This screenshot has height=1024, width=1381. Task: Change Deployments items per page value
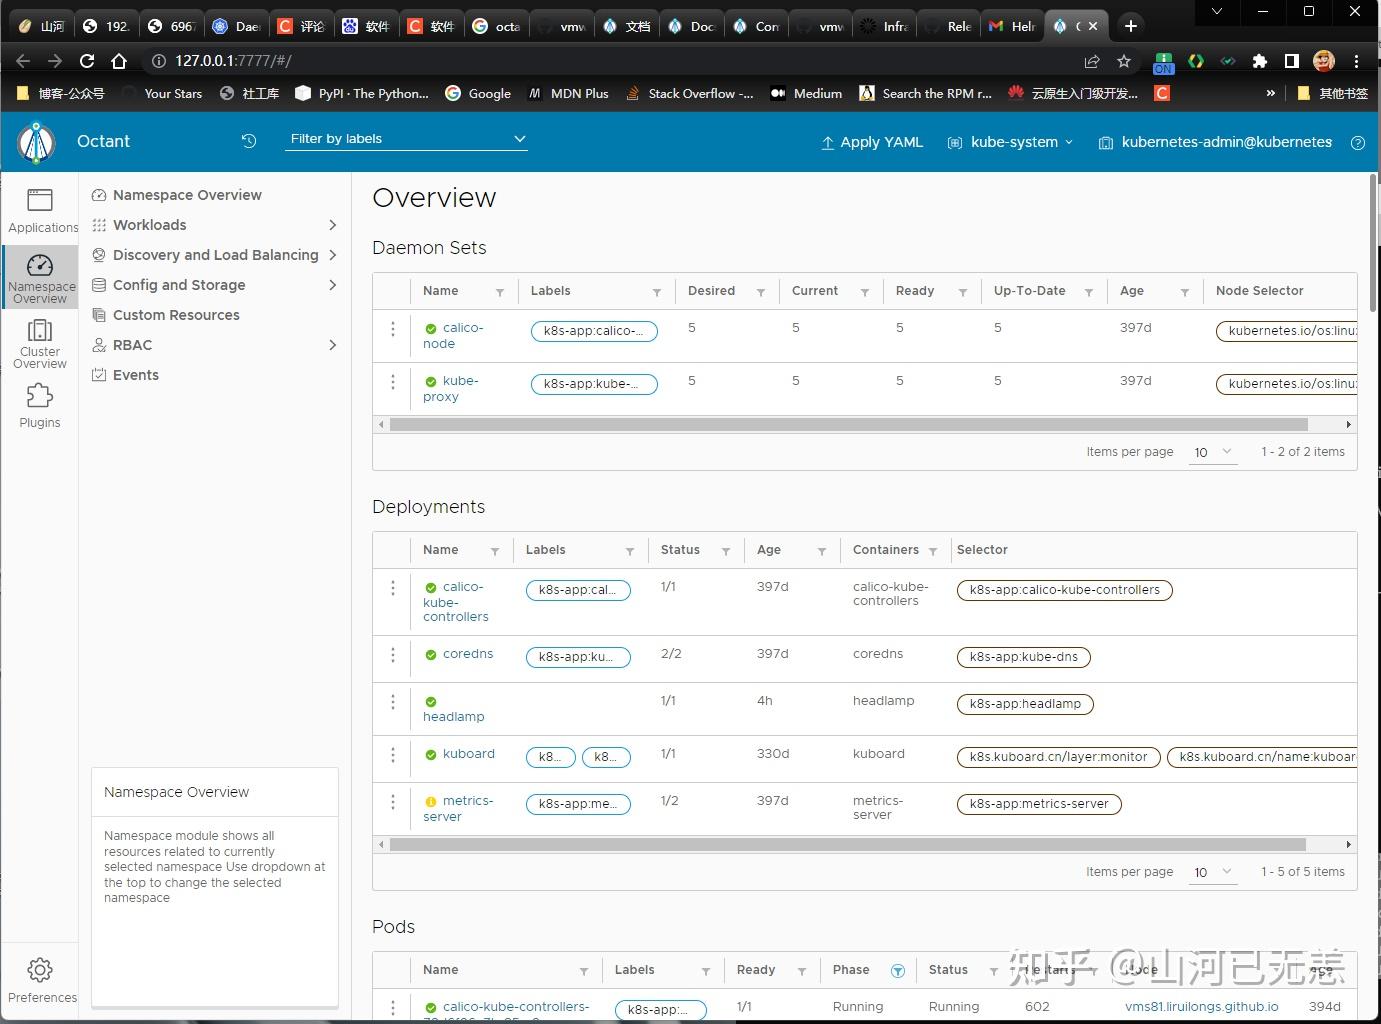pos(1212,872)
